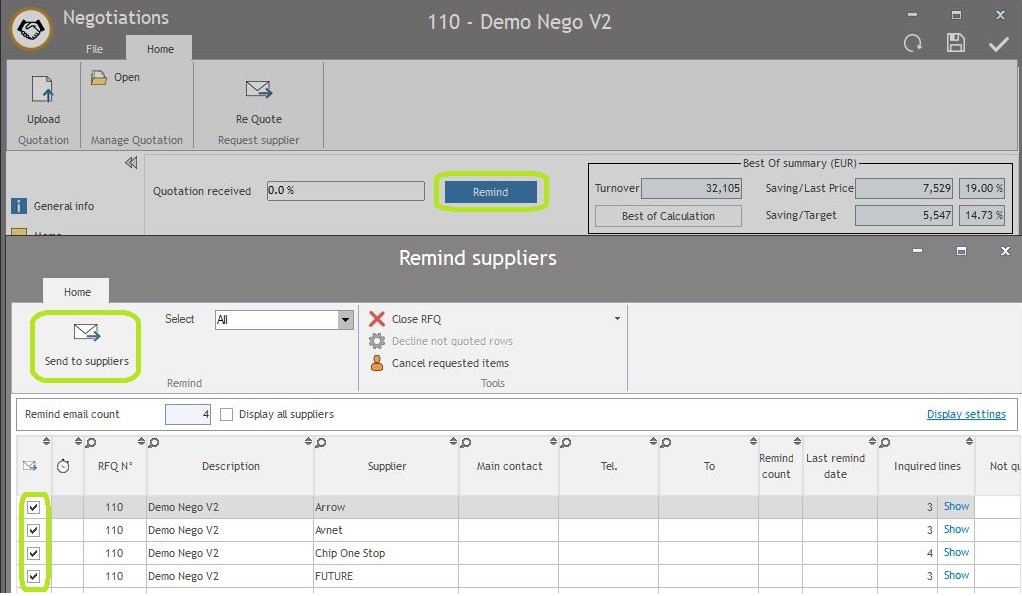The width and height of the screenshot is (1022, 596).
Task: Collapse the left navigation panel
Action: [130, 163]
